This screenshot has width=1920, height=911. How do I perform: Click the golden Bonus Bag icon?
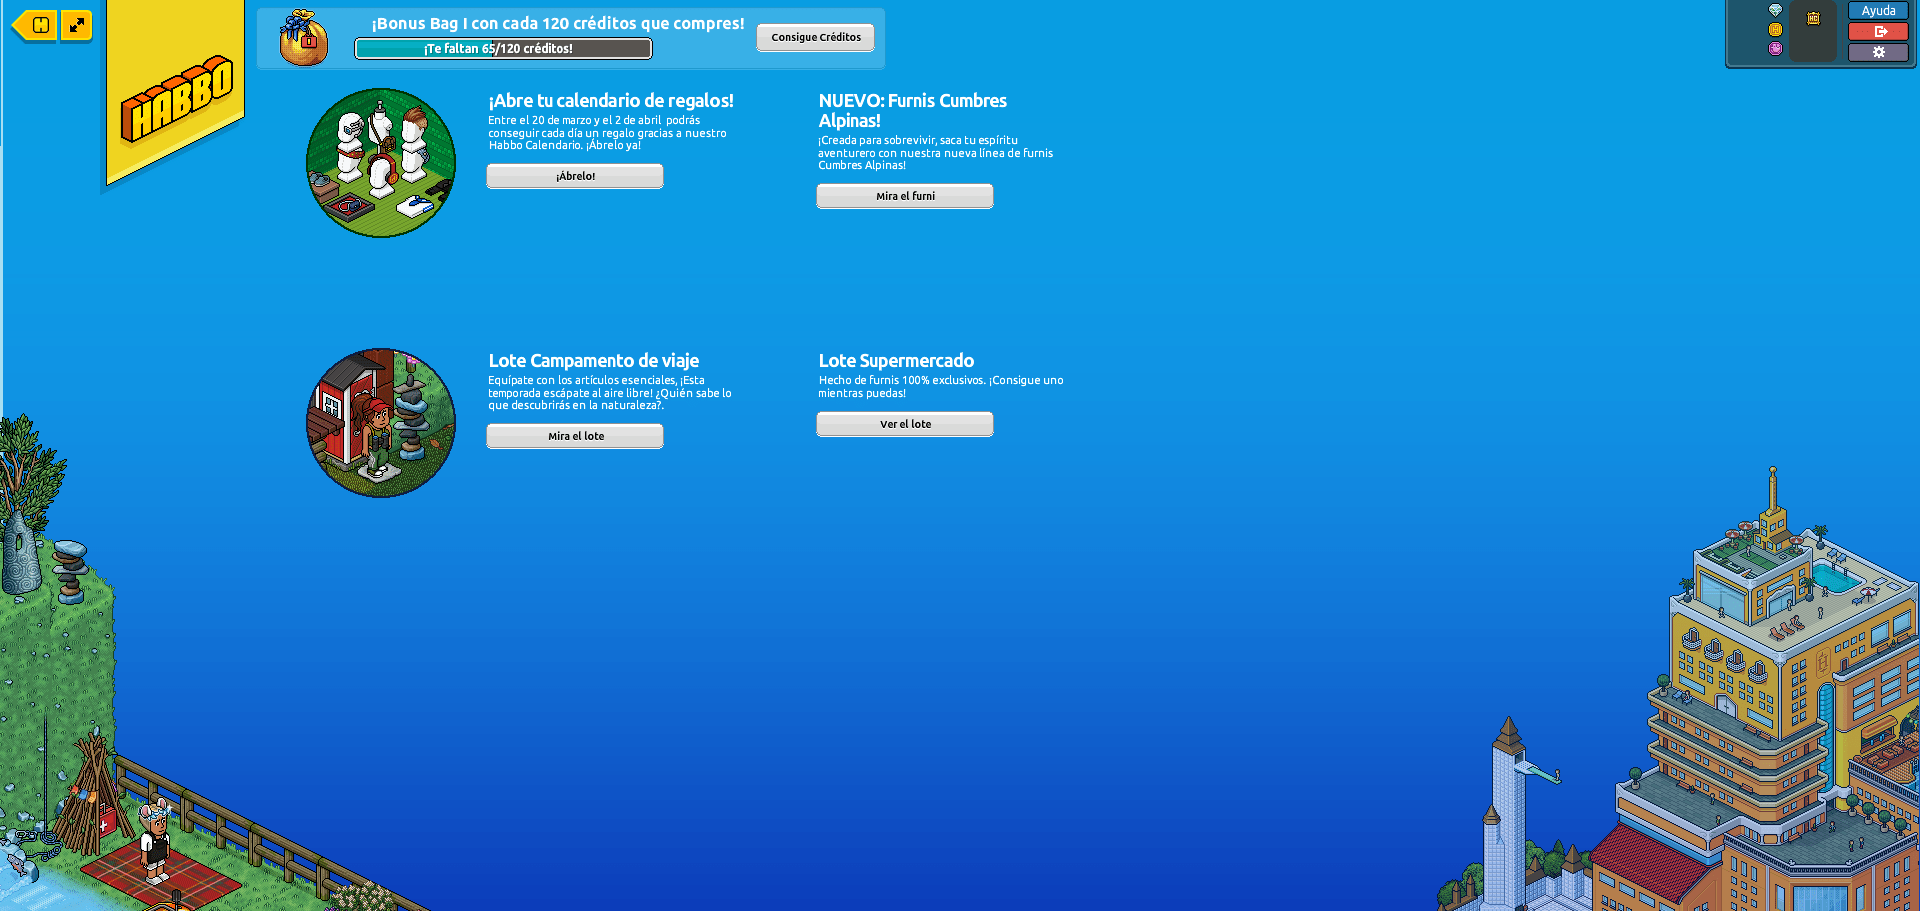pos(303,39)
